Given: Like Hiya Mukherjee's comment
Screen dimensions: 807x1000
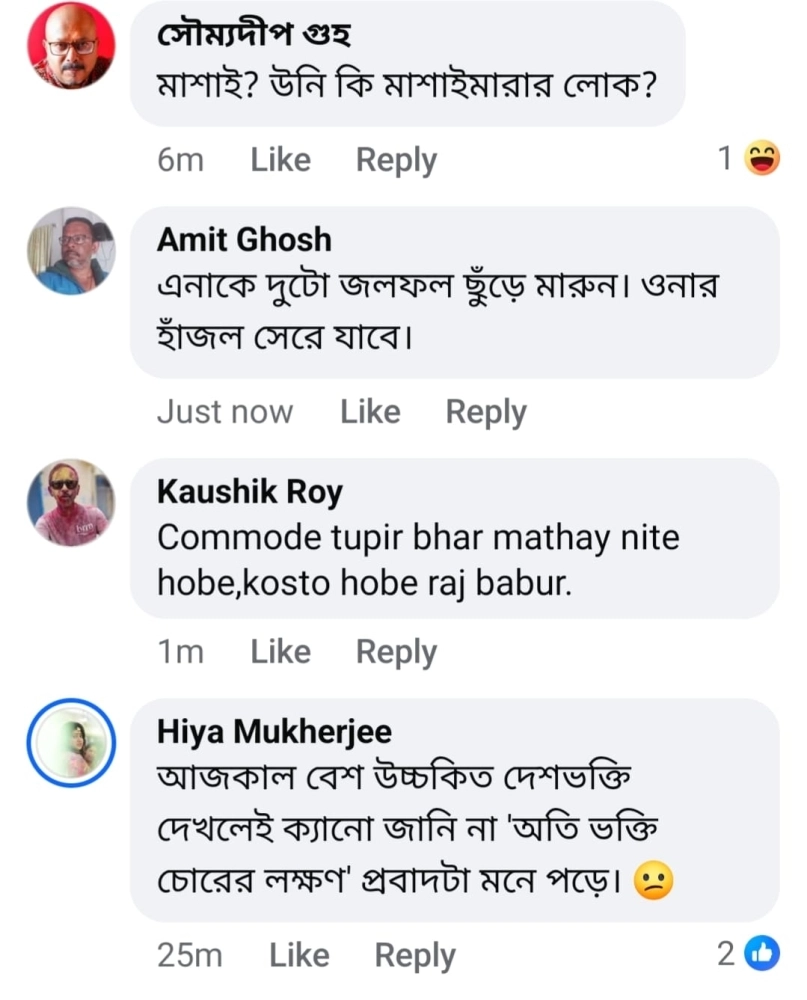Looking at the screenshot, I should pos(299,956).
